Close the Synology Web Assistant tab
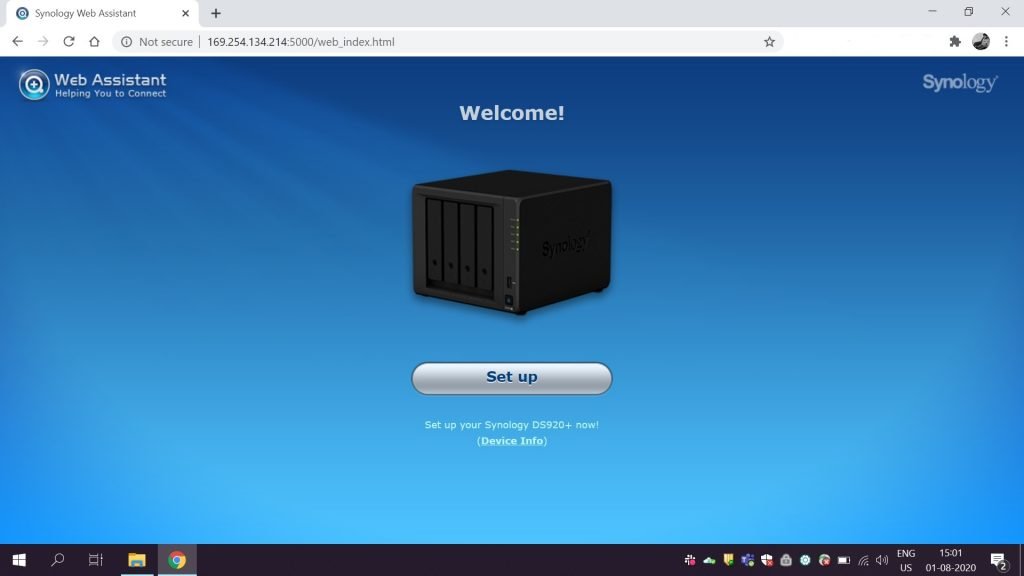Screen dimensions: 1024x576 coord(185,13)
